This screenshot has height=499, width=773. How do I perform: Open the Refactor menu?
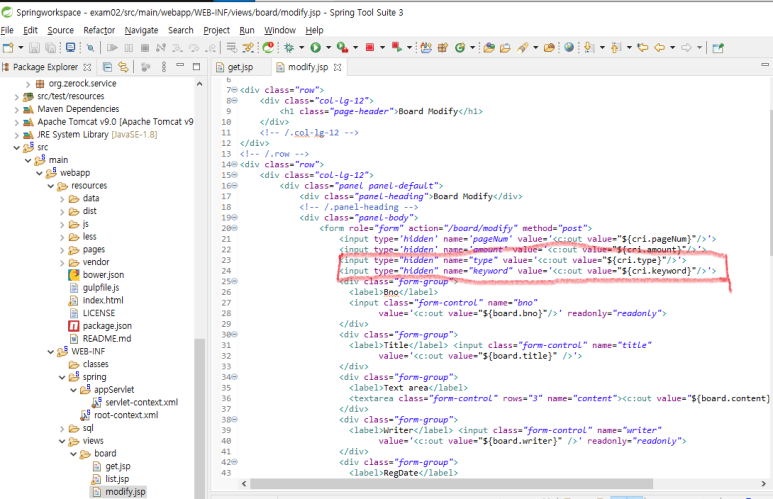(99, 30)
